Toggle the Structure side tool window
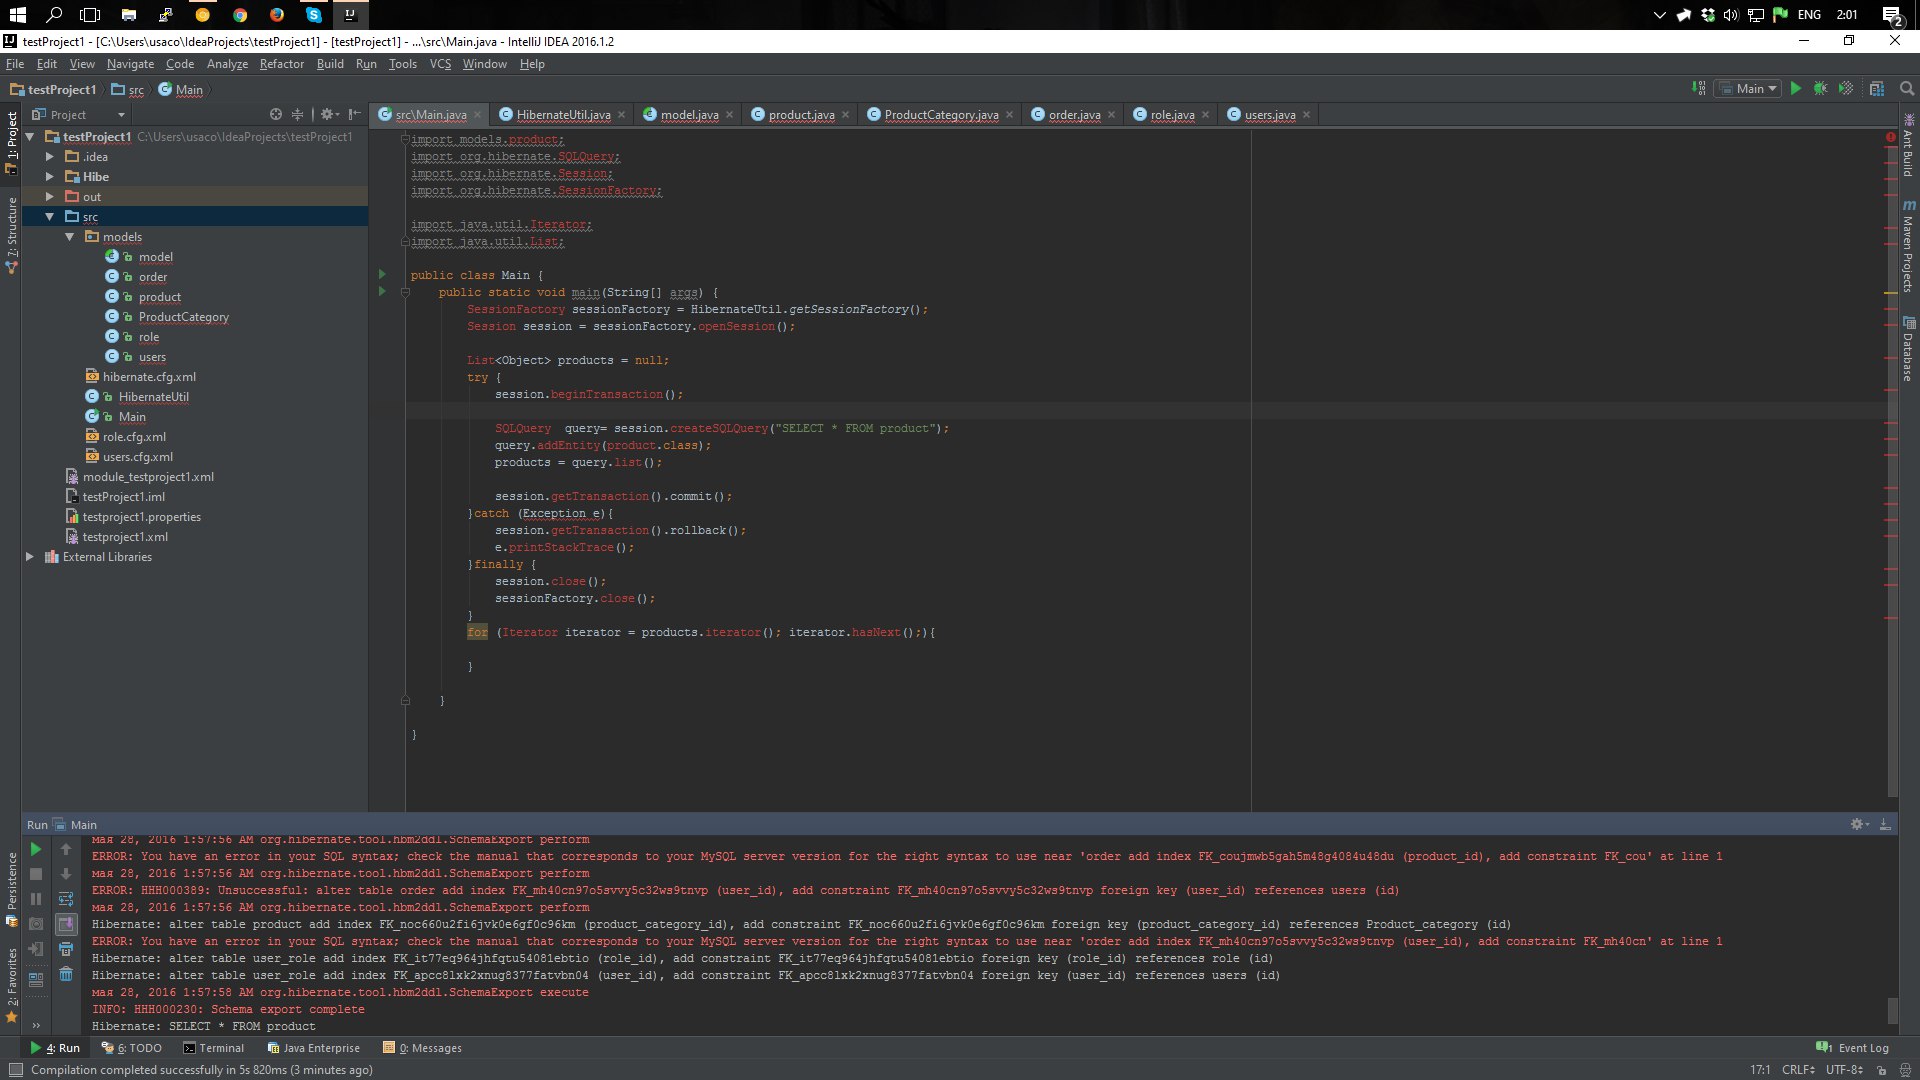The height and width of the screenshot is (1080, 1920). [12, 235]
